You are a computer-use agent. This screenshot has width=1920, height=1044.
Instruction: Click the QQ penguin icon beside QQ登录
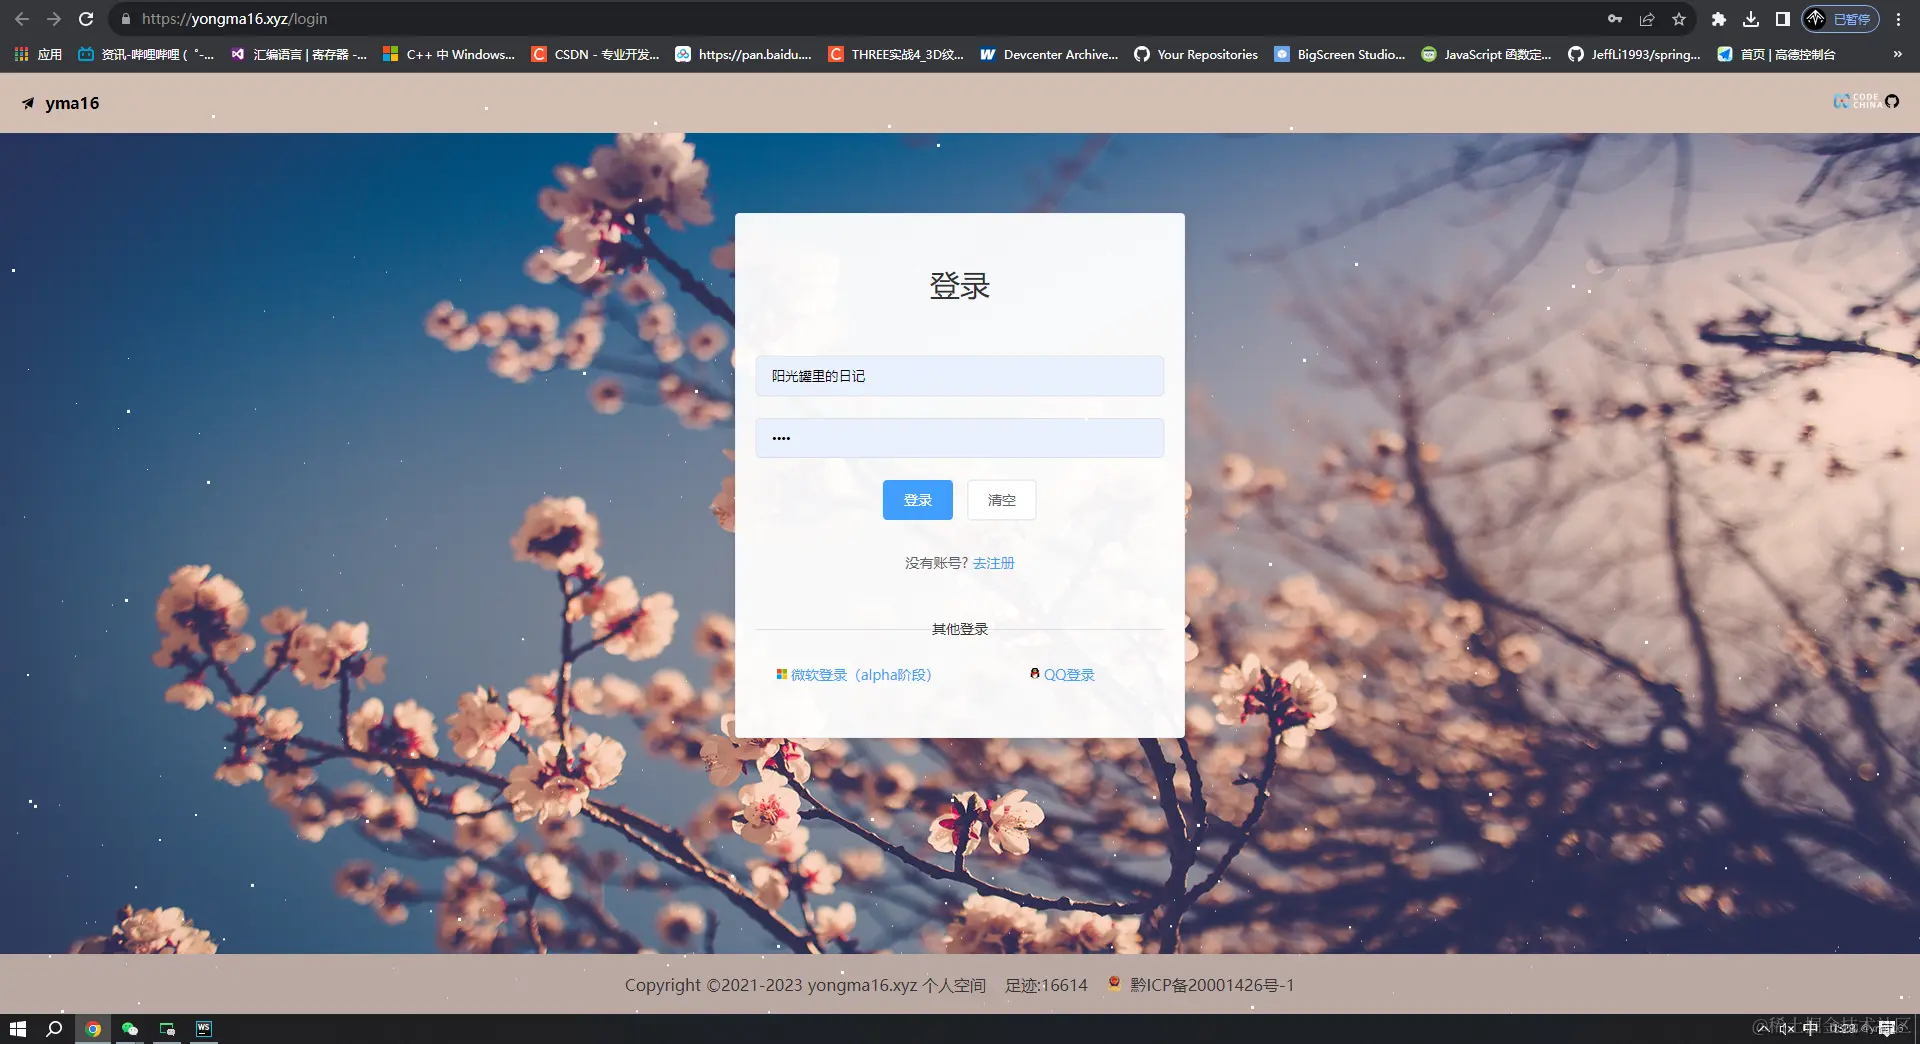[x=1034, y=673]
